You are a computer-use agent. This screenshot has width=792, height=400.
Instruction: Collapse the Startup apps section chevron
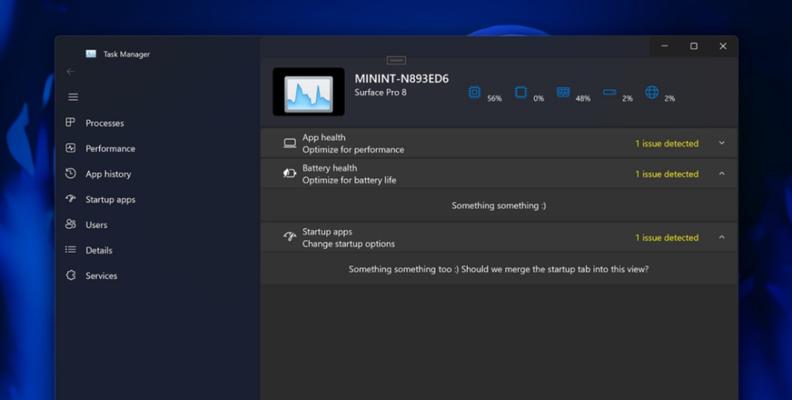722,237
